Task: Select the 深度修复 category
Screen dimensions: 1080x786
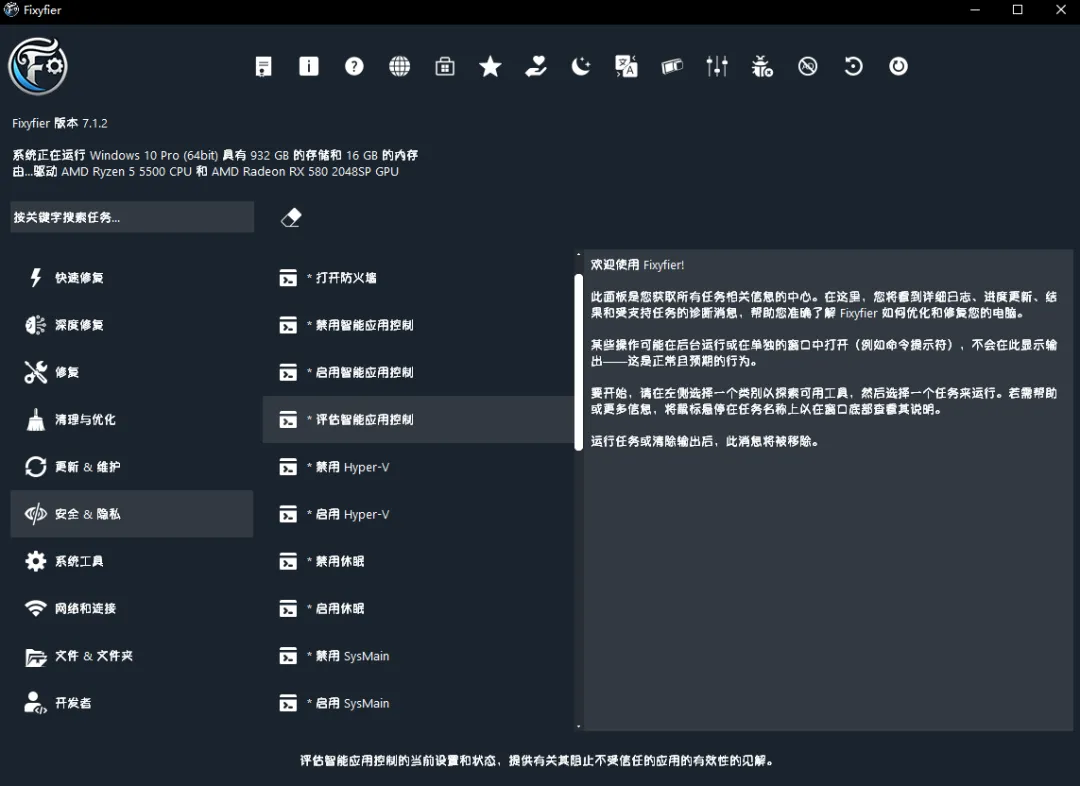Action: pos(132,324)
